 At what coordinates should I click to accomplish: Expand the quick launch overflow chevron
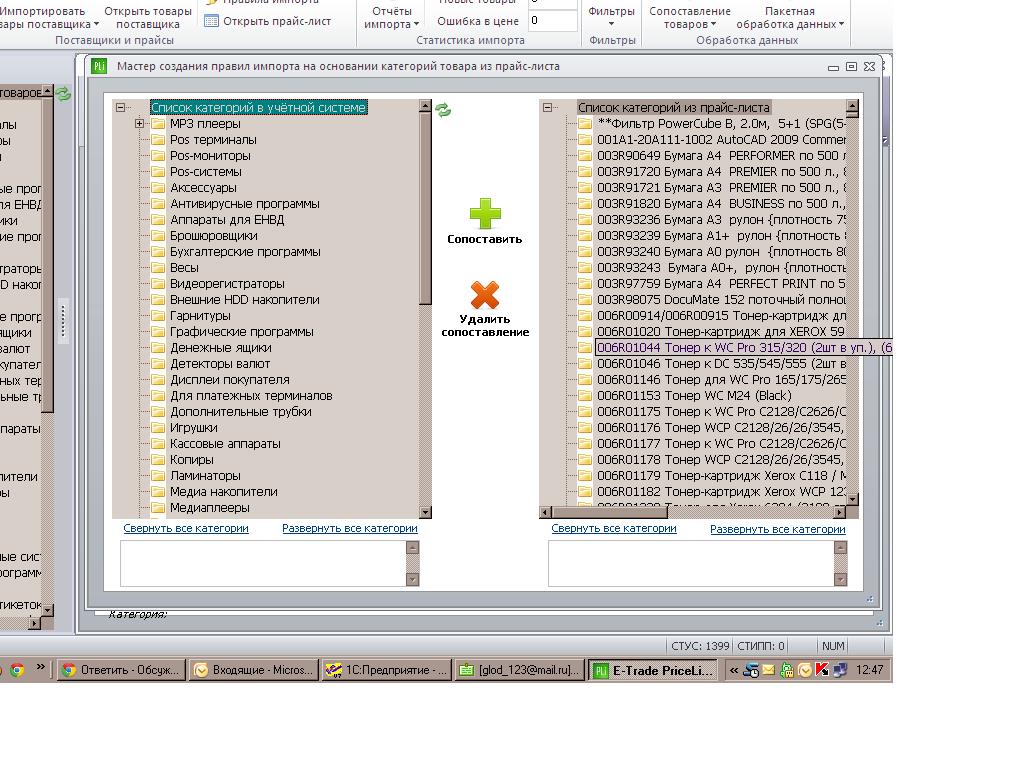pyautogui.click(x=40, y=667)
